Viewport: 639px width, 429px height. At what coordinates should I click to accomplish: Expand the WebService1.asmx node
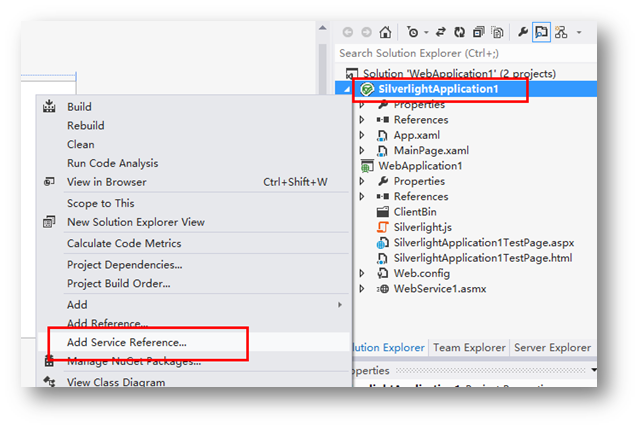362,289
